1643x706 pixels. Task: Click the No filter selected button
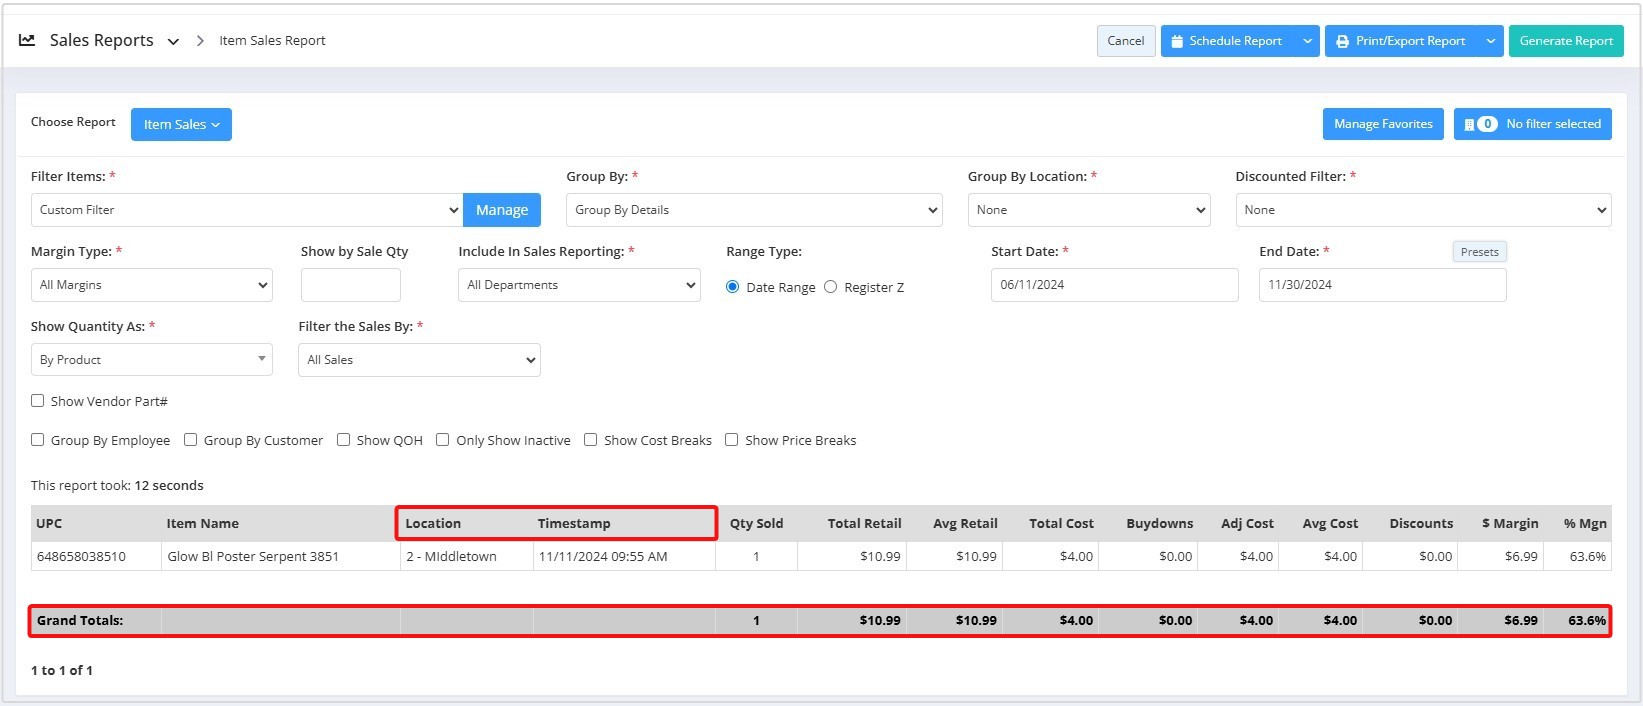[1533, 124]
